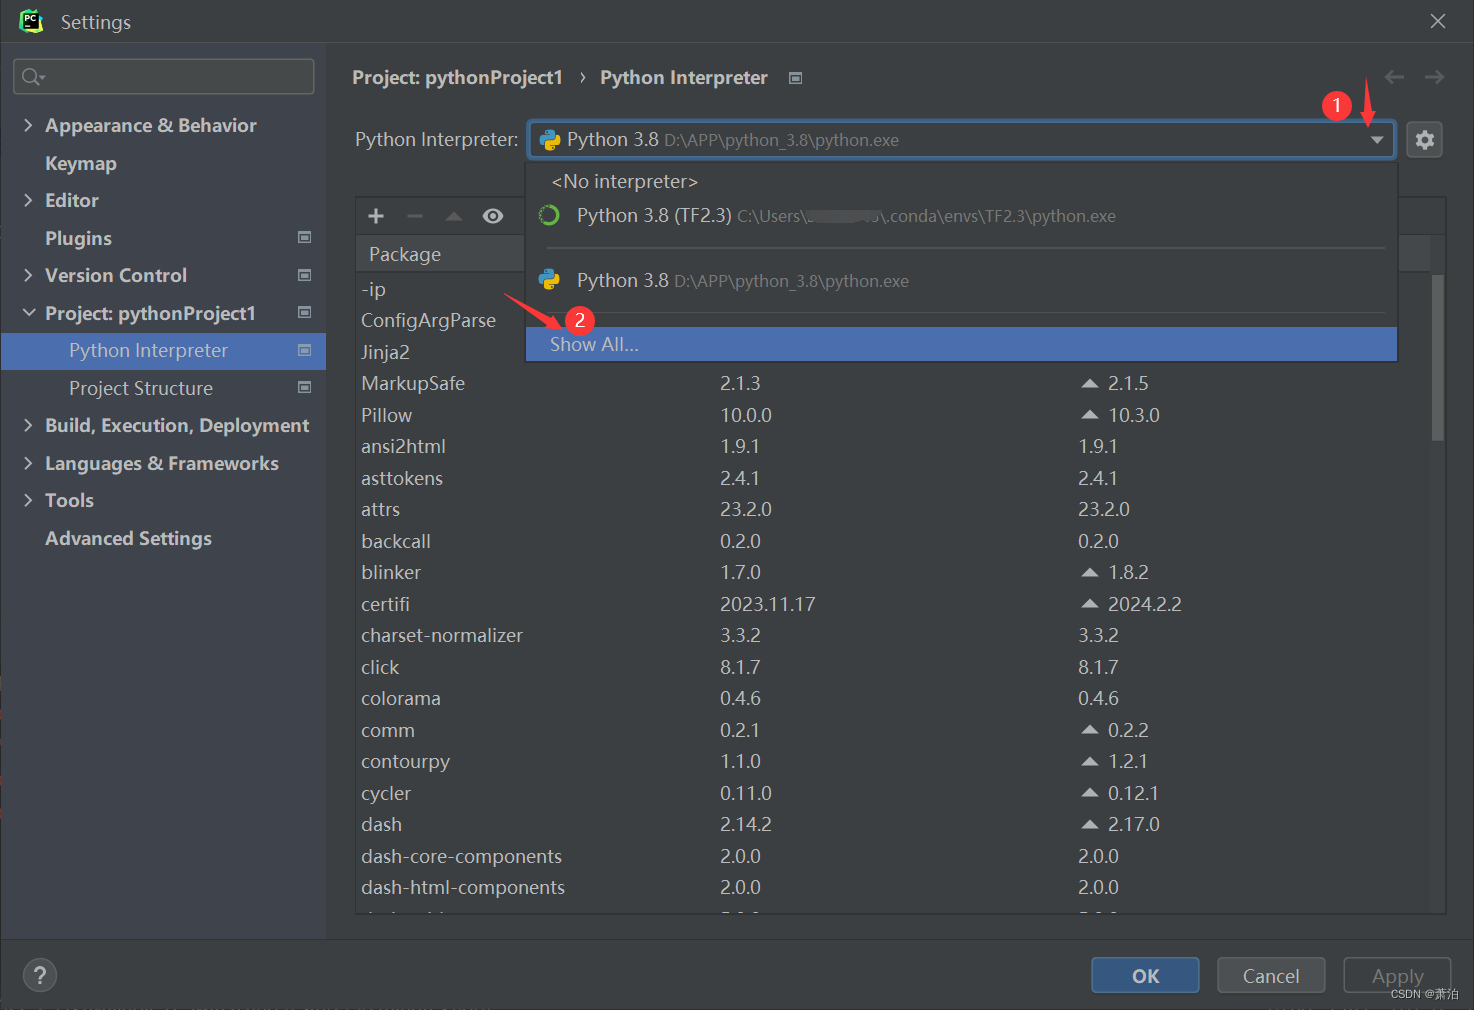Click the settings search field
Image resolution: width=1474 pixels, height=1010 pixels.
(164, 77)
